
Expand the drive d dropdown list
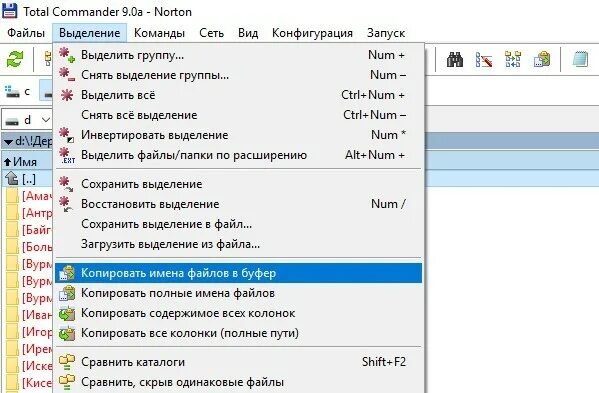pos(46,120)
